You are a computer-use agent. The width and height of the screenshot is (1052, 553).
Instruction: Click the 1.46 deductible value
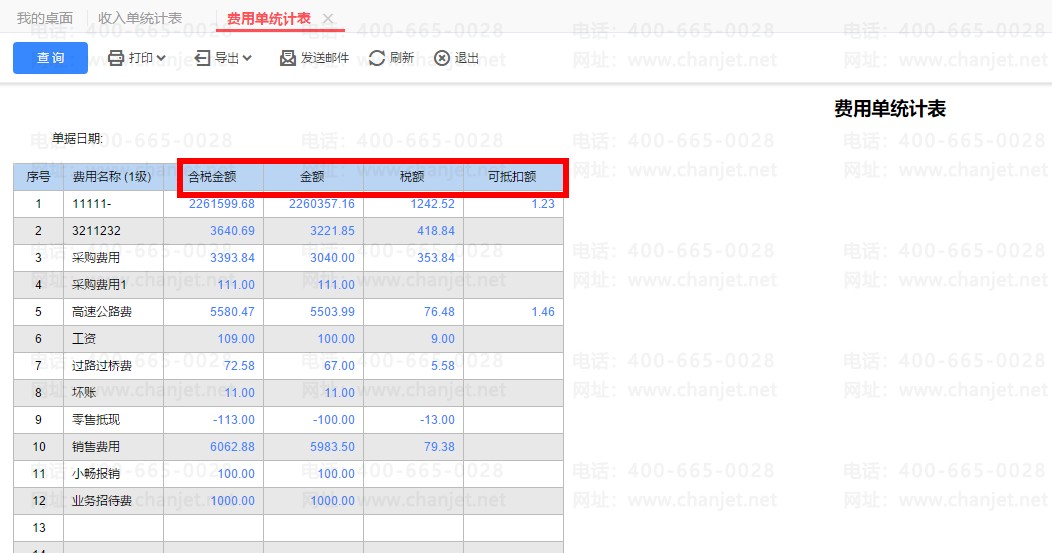[543, 312]
